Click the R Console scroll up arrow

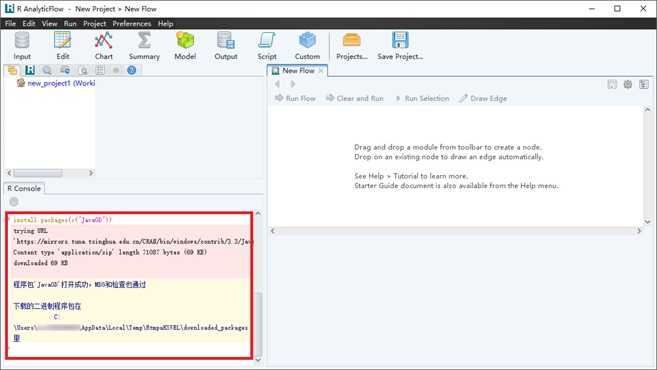point(258,213)
